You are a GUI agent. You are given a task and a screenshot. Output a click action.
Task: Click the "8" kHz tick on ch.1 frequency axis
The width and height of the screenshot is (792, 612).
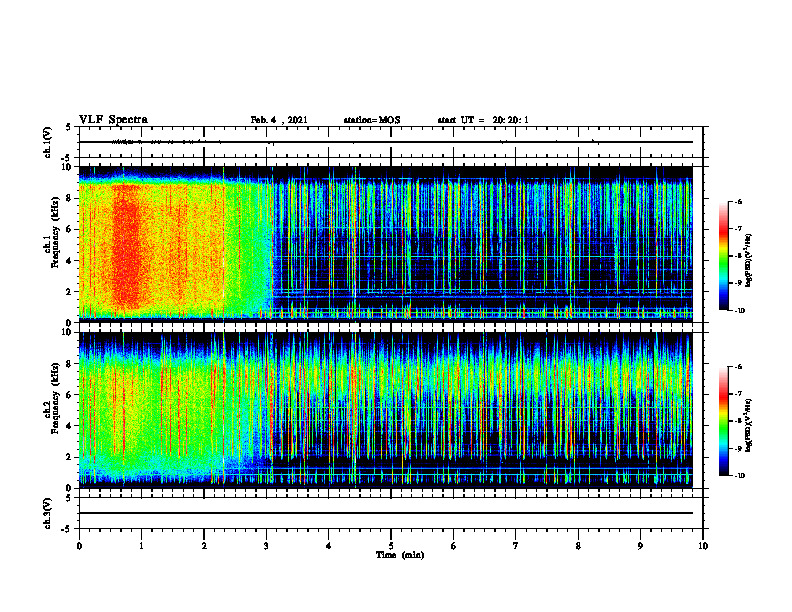point(71,198)
